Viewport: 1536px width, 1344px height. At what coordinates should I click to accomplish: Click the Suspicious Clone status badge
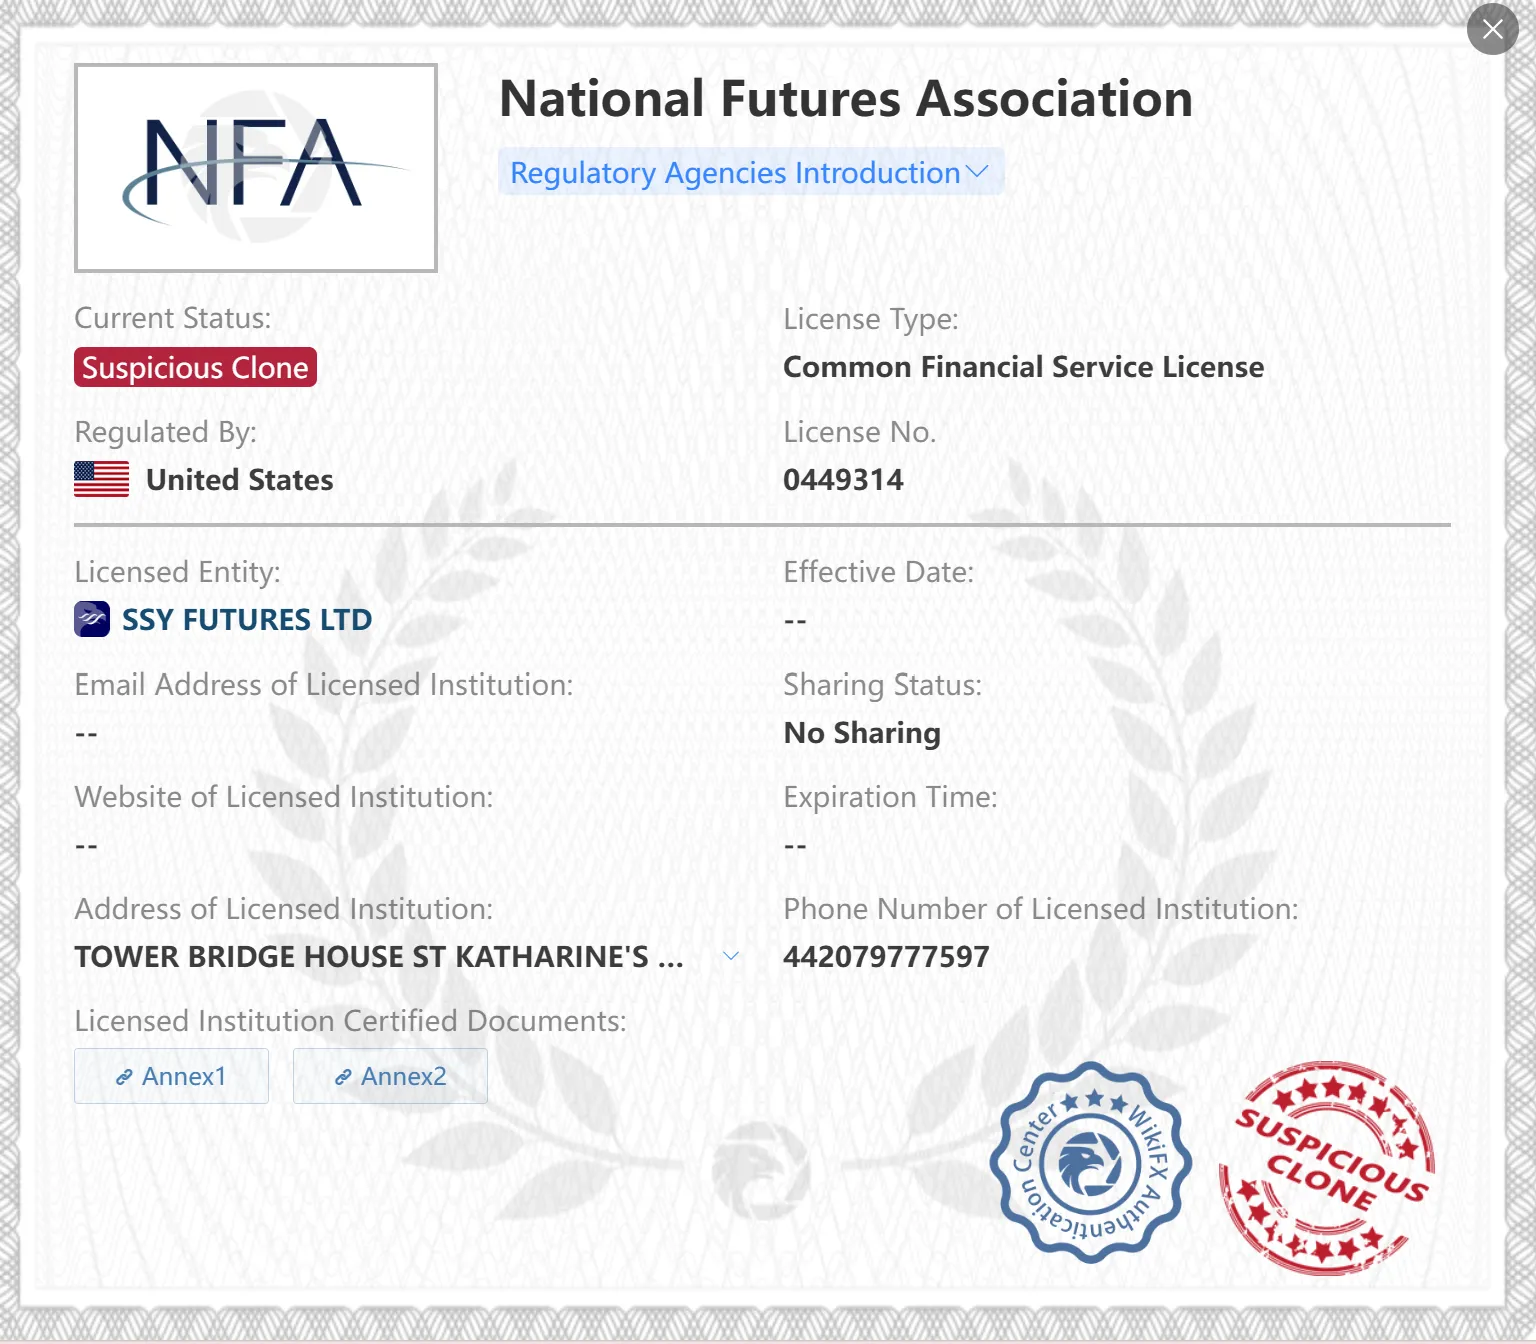coord(195,367)
